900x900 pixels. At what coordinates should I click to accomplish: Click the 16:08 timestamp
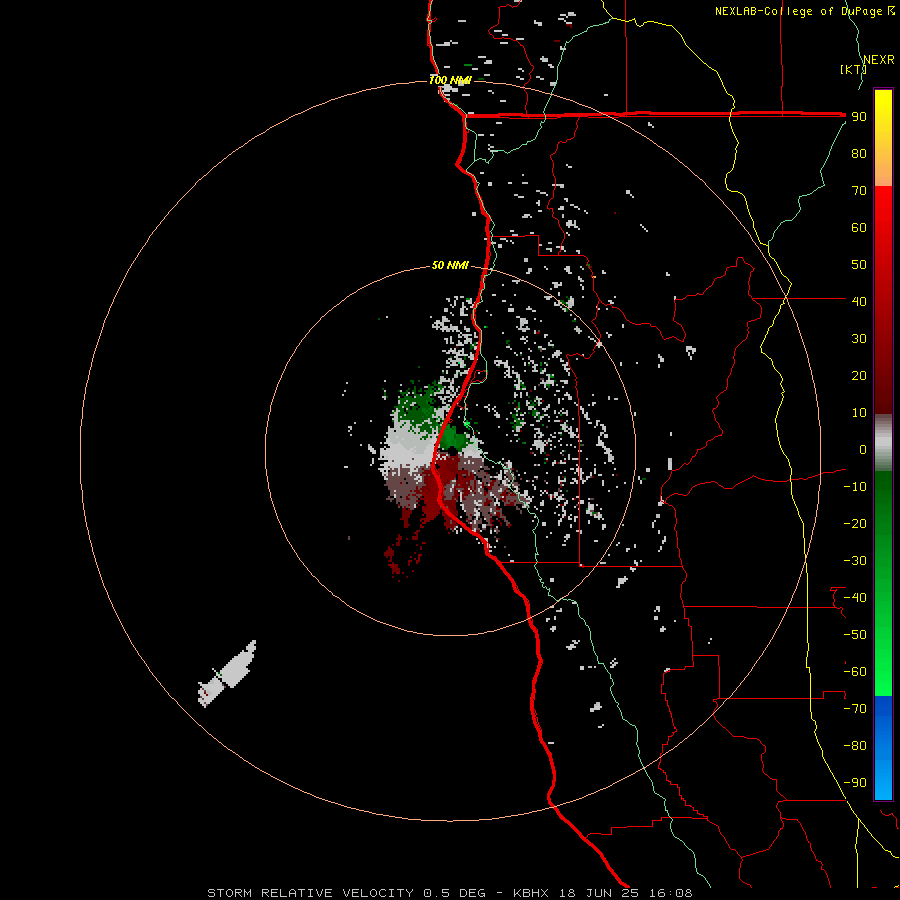(x=671, y=893)
